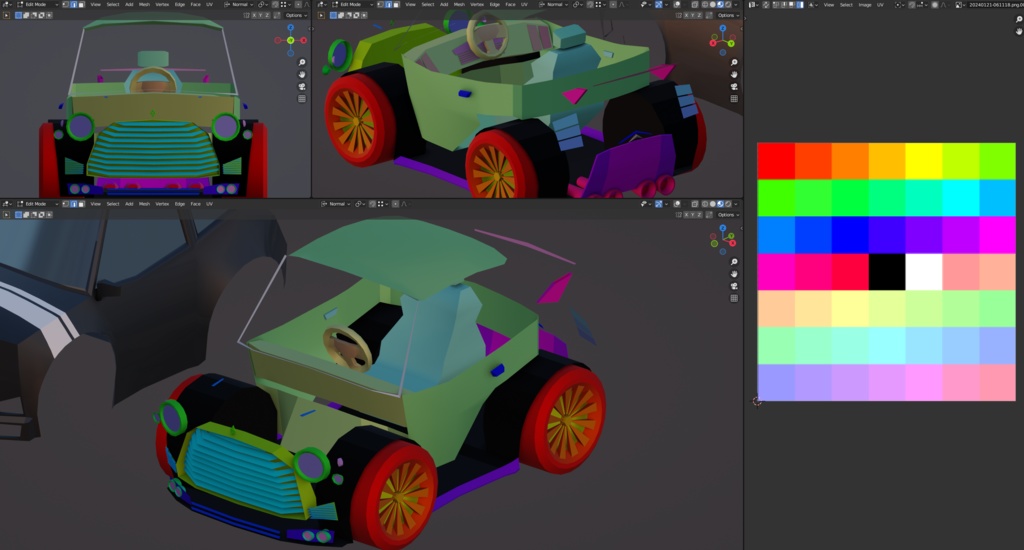
Task: Click navigation gizmo in top-left viewport
Action: (x=291, y=40)
